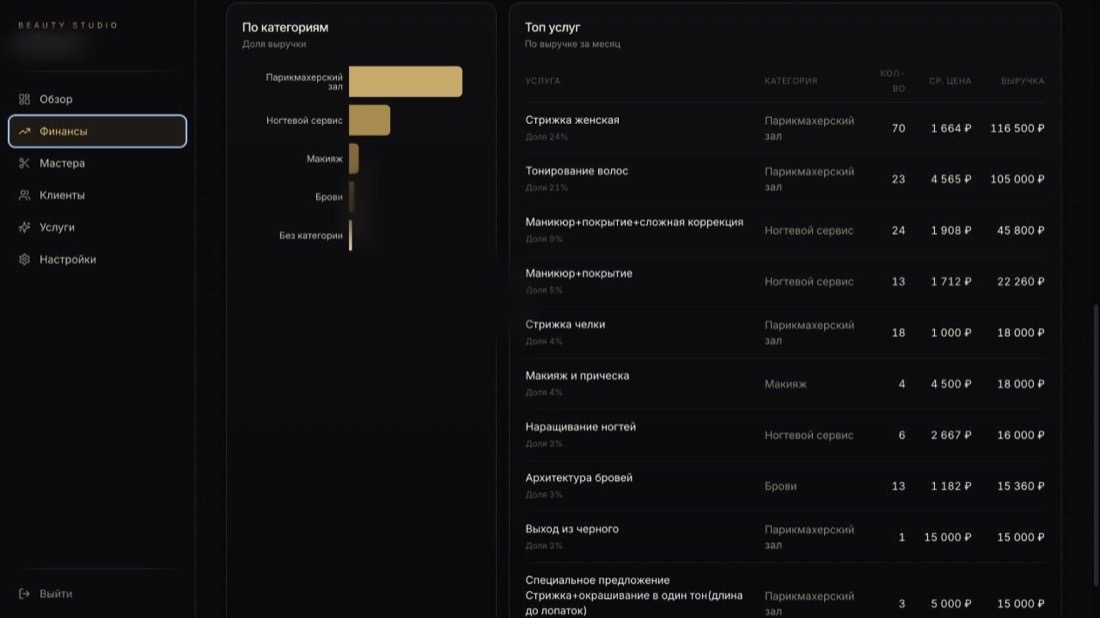Click the average price 1 182 ₽

951,486
